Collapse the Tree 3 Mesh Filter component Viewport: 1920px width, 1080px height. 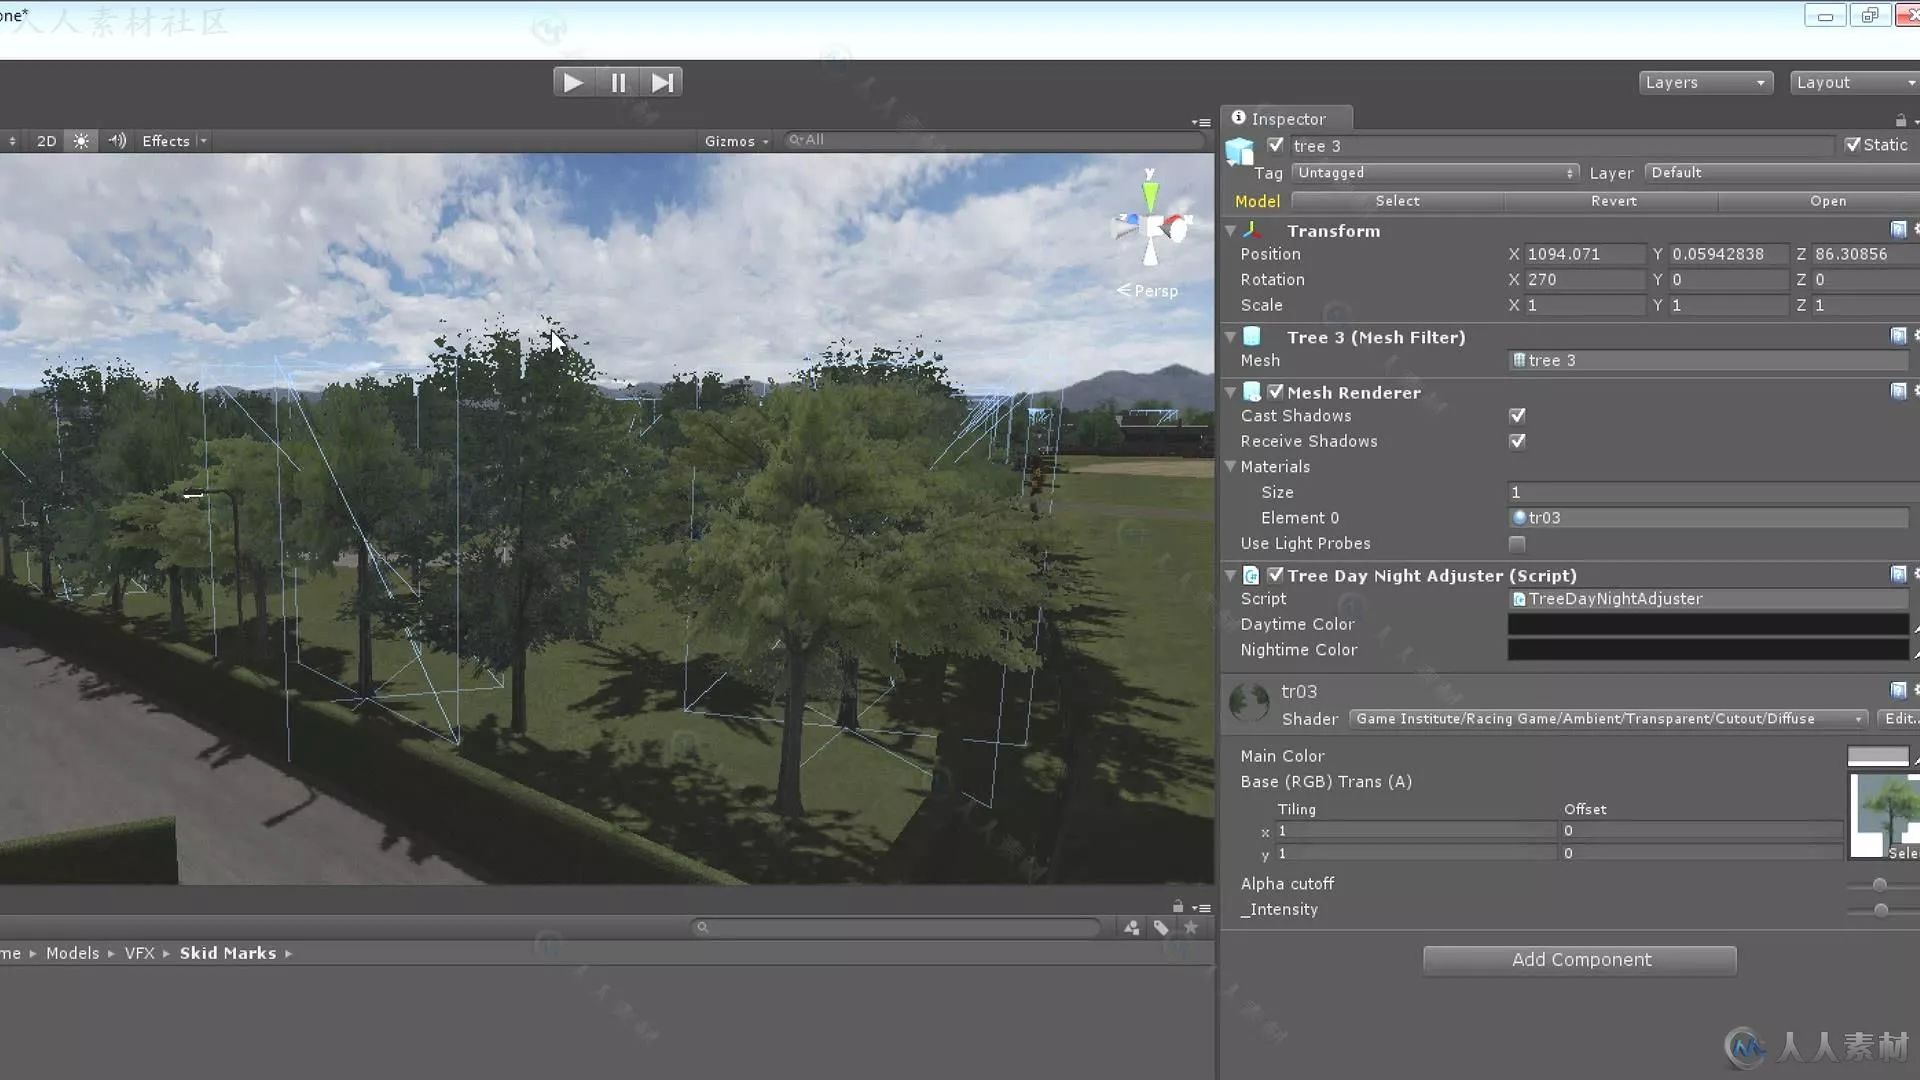click(x=1231, y=337)
